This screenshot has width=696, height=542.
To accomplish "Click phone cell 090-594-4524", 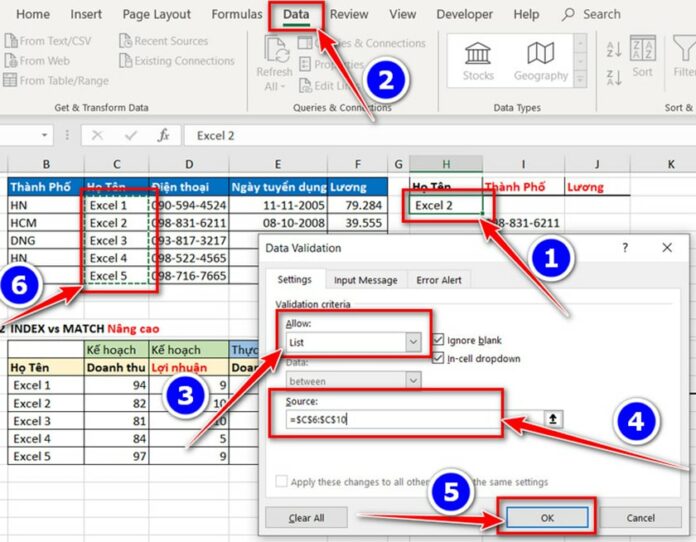I will coord(189,205).
